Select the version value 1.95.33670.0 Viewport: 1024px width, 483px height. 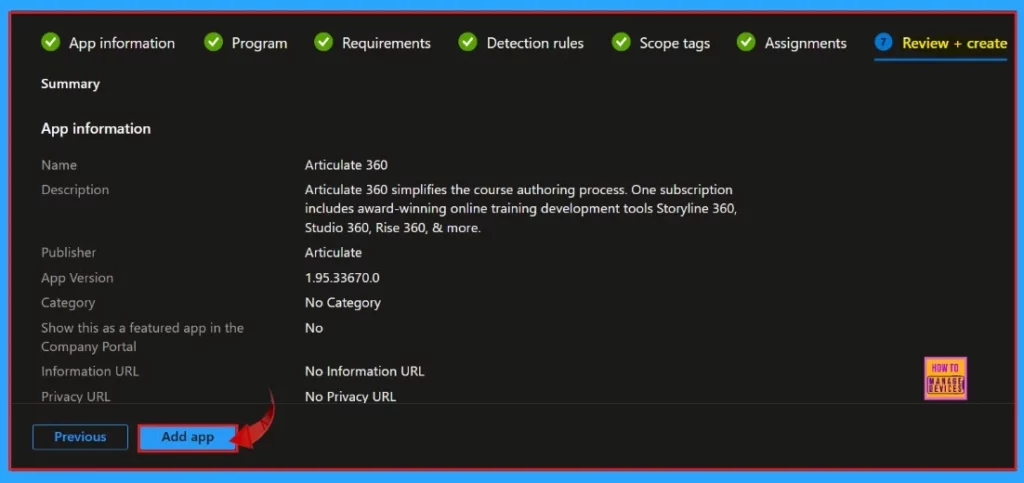(x=342, y=277)
